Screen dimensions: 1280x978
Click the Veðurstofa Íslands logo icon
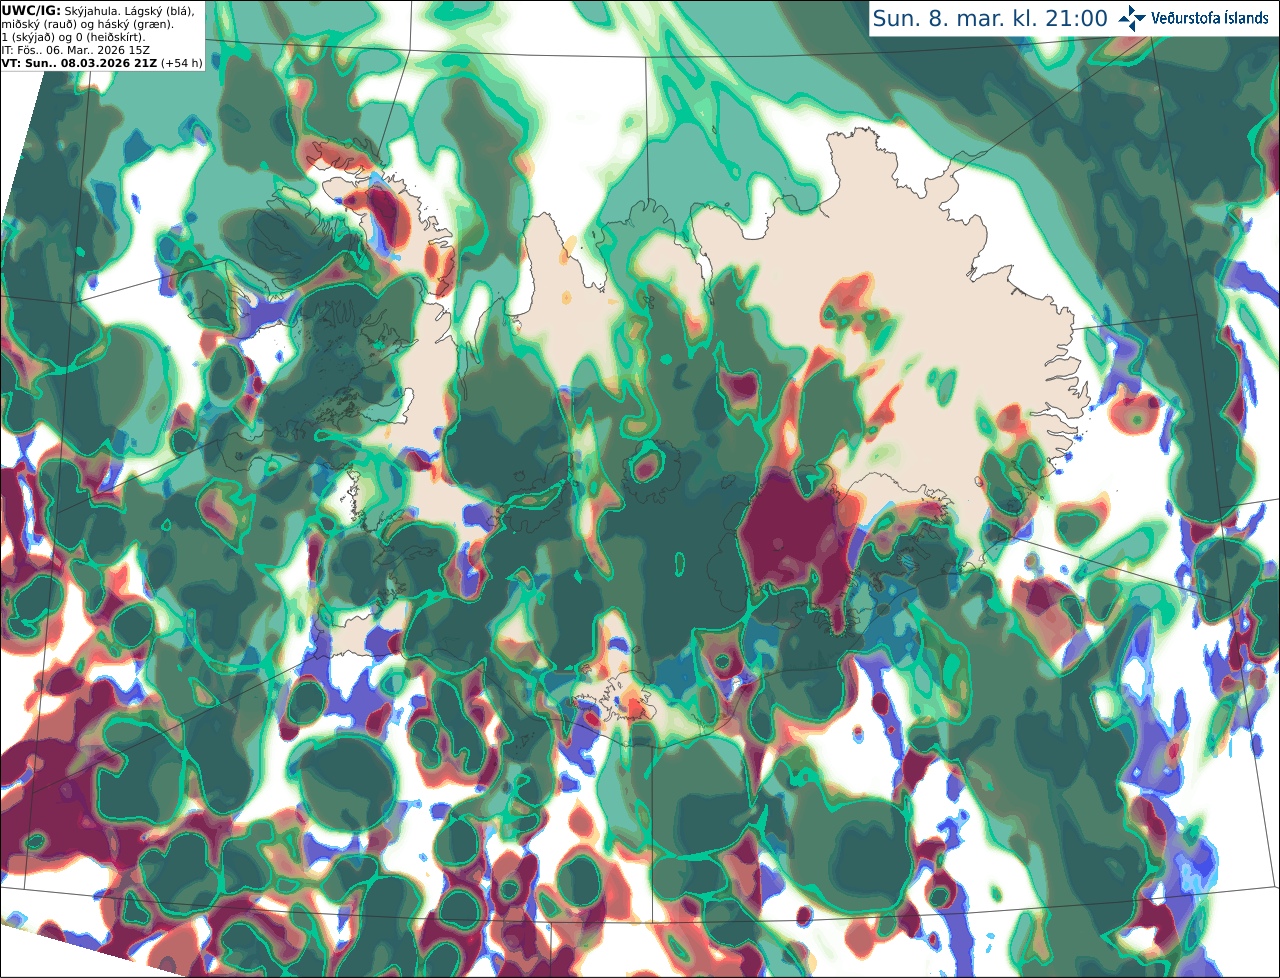click(x=1132, y=18)
